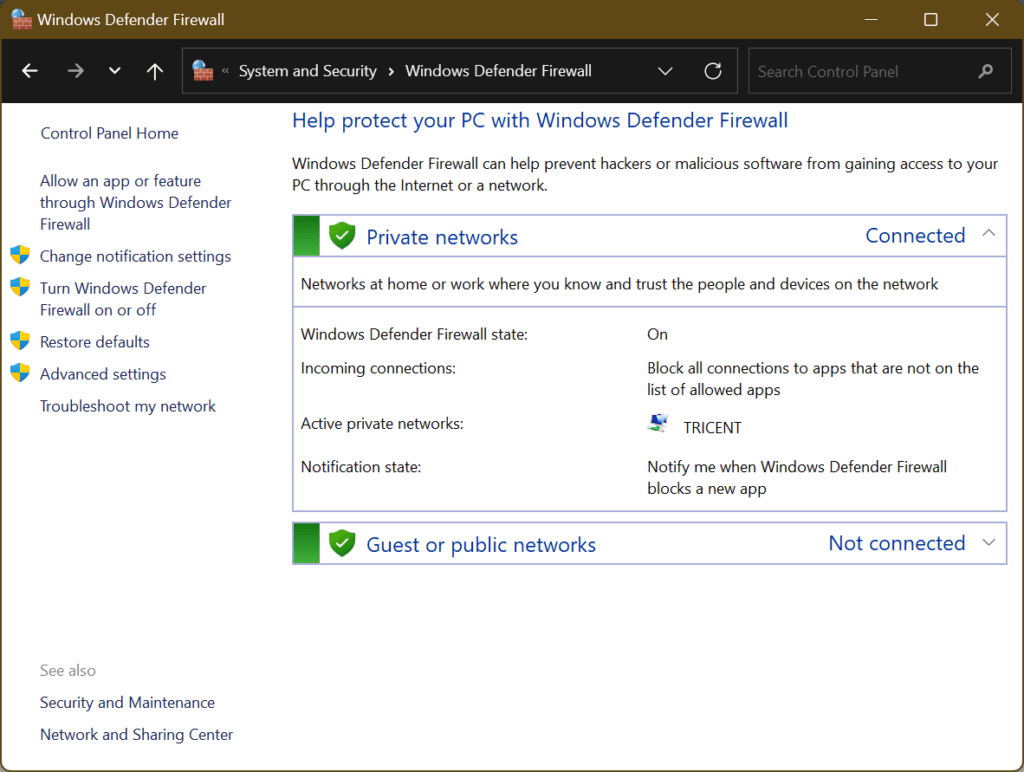Select Windows Defender Firewall in the breadcrumb
Viewport: 1024px width, 772px height.
(x=498, y=70)
